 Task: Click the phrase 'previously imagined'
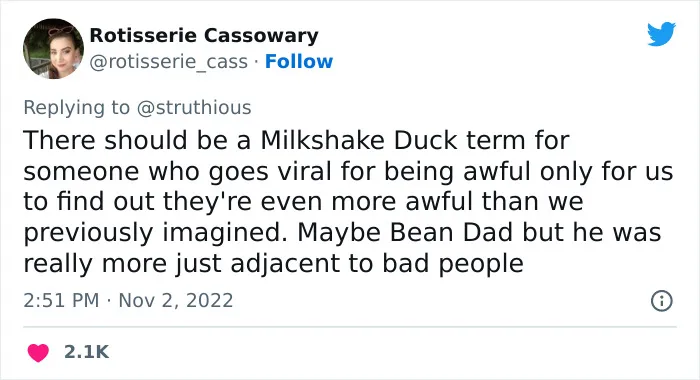click(x=155, y=234)
